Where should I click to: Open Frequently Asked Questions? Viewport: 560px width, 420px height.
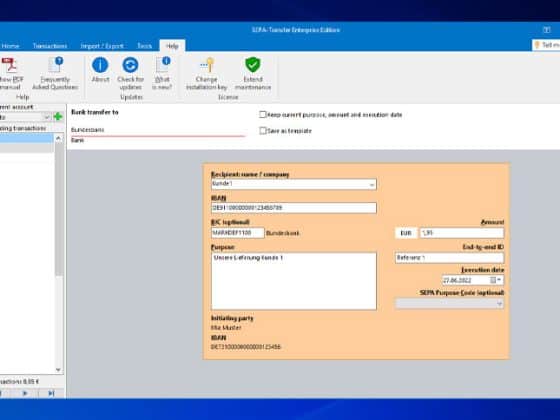(x=55, y=73)
